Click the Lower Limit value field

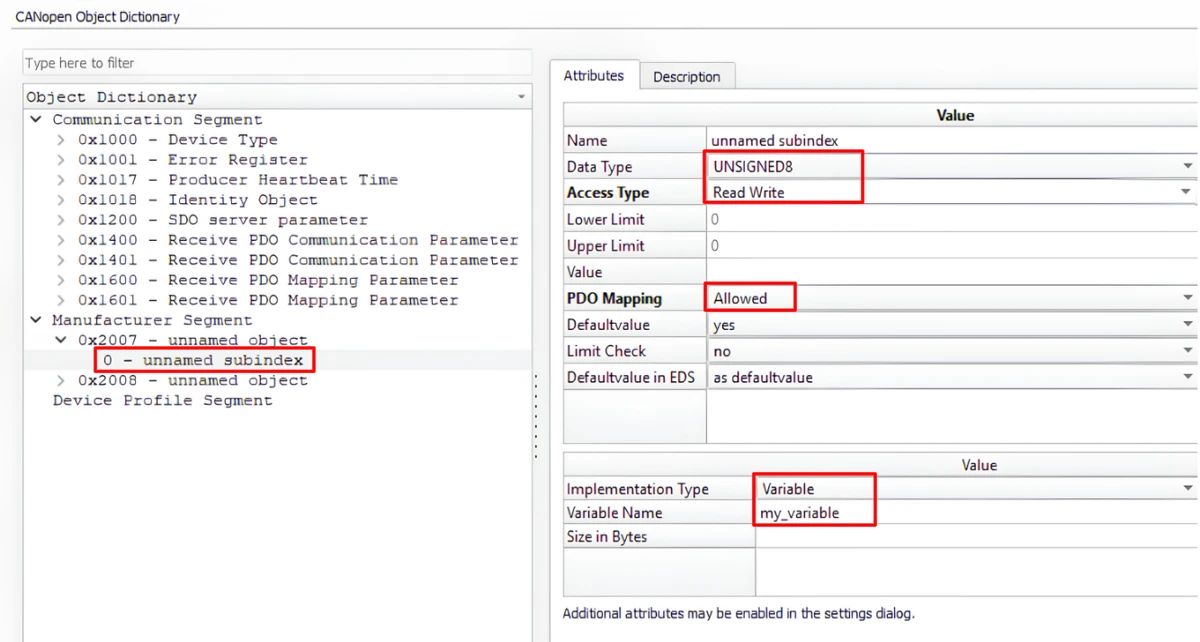coord(953,219)
